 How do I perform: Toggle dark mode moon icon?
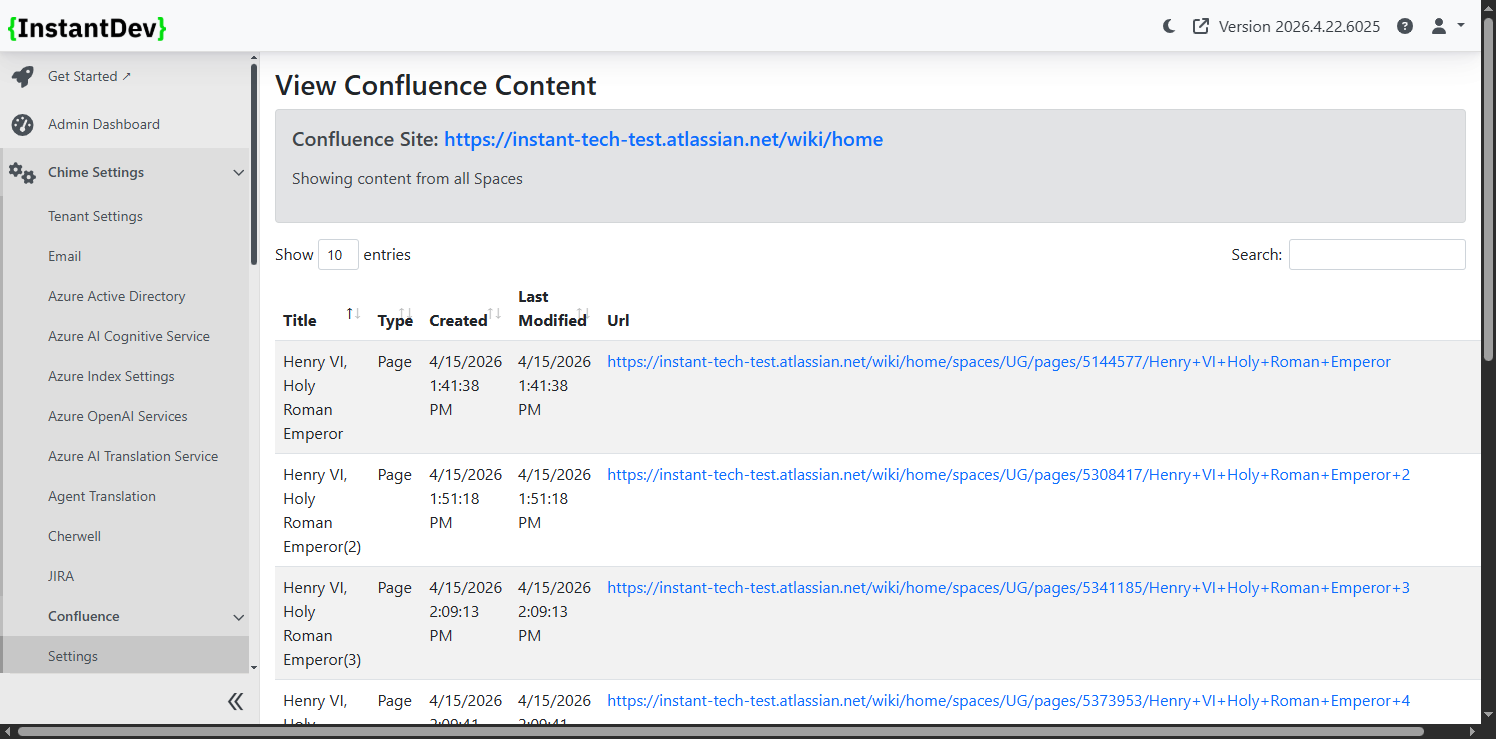(x=1169, y=27)
